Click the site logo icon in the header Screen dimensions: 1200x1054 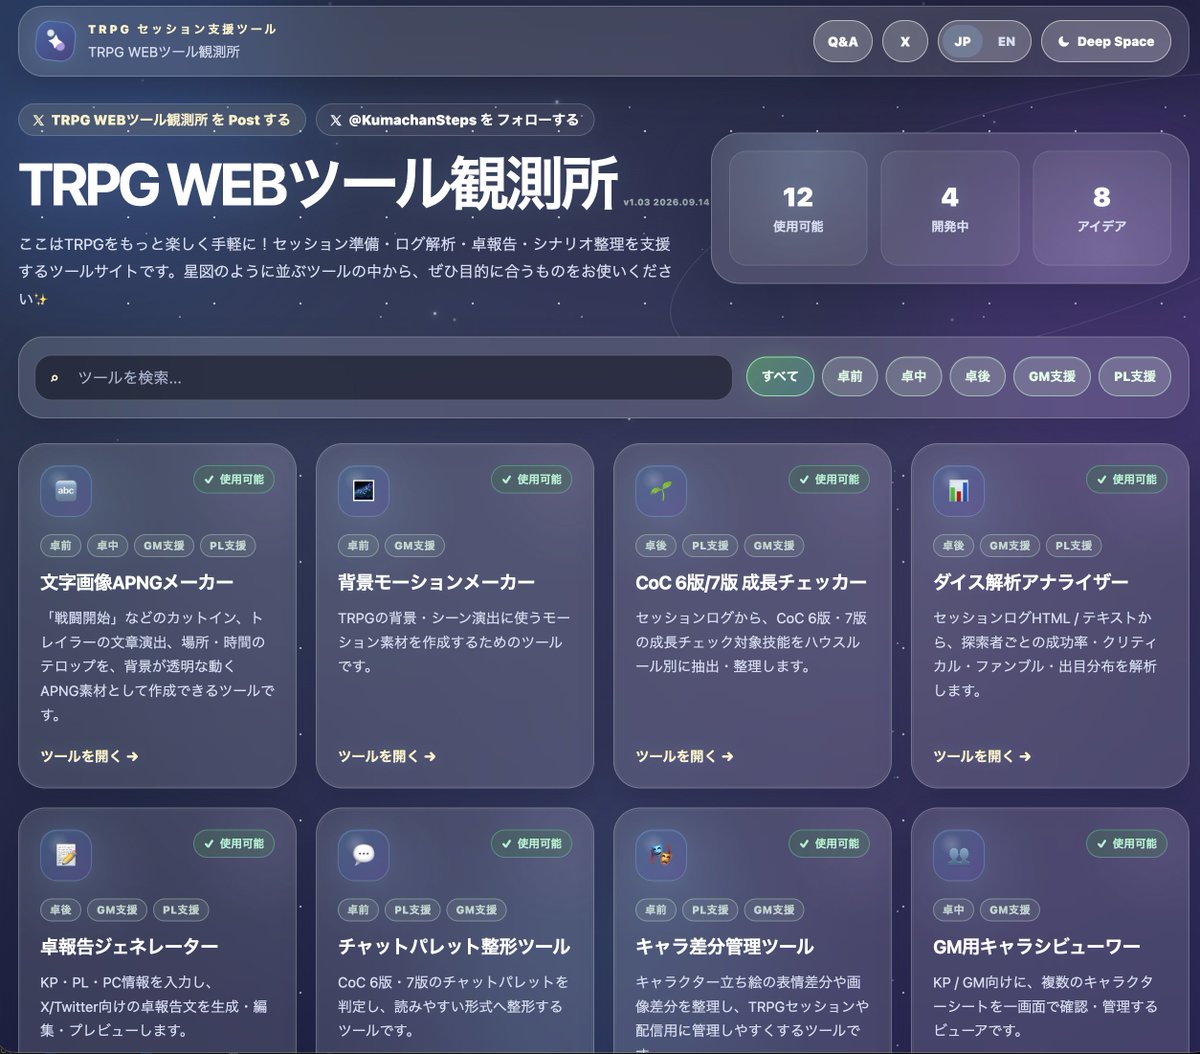point(55,42)
